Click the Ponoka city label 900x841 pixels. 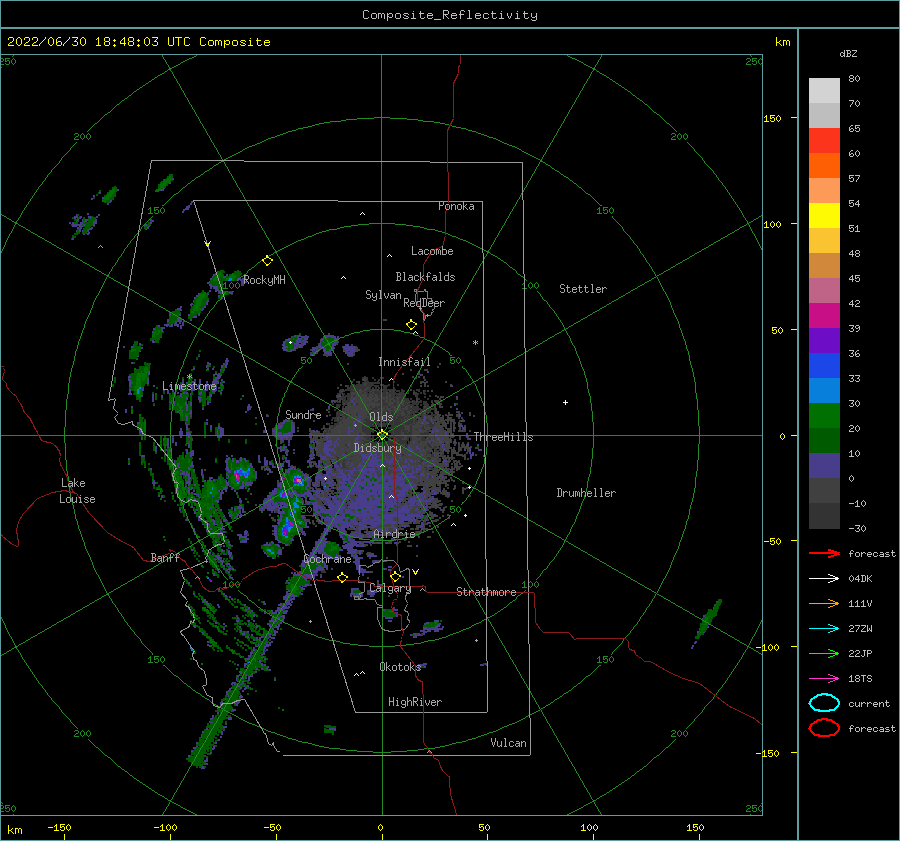456,206
